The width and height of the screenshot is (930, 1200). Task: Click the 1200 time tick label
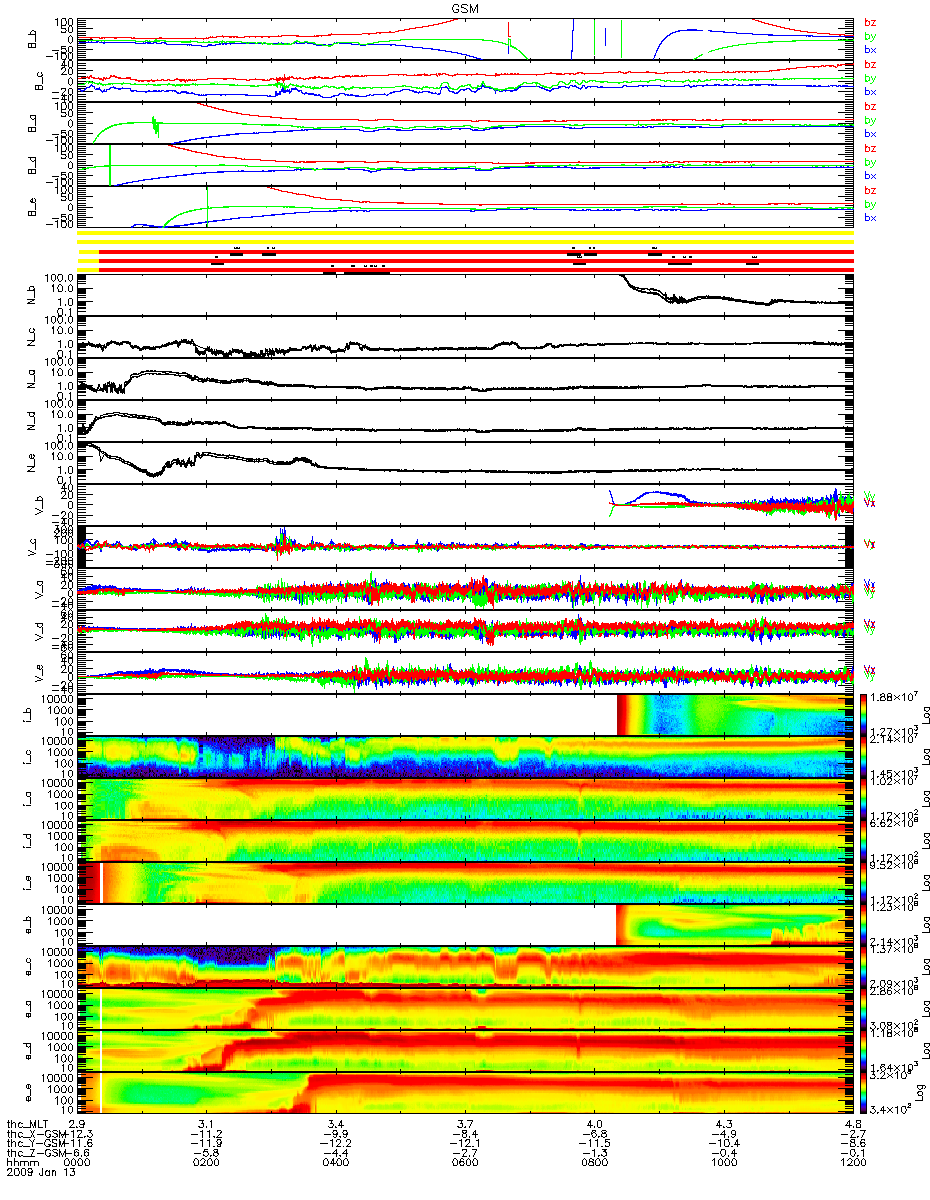852,1164
